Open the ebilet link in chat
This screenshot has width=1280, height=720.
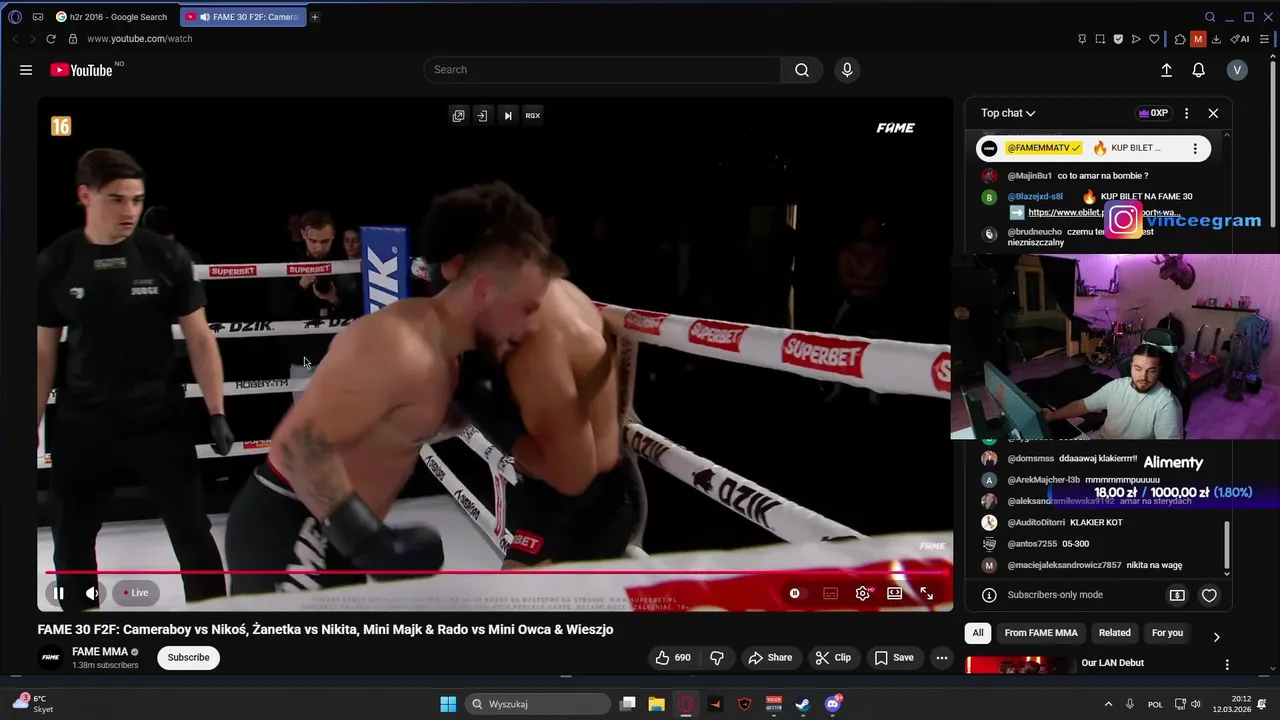[x=1104, y=212]
